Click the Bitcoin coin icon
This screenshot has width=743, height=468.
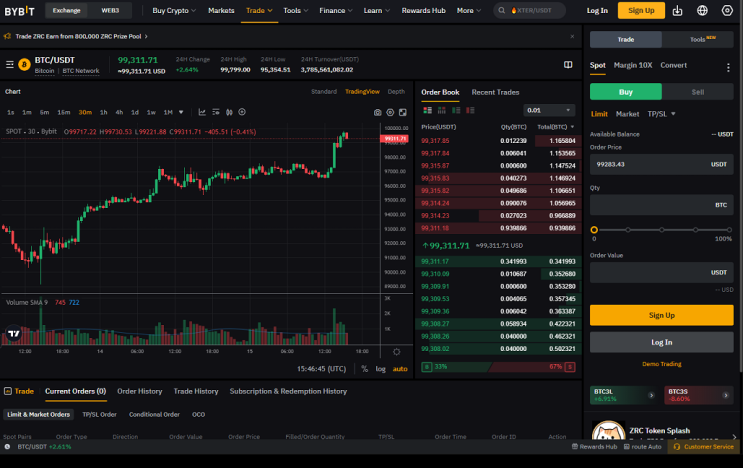(x=24, y=64)
